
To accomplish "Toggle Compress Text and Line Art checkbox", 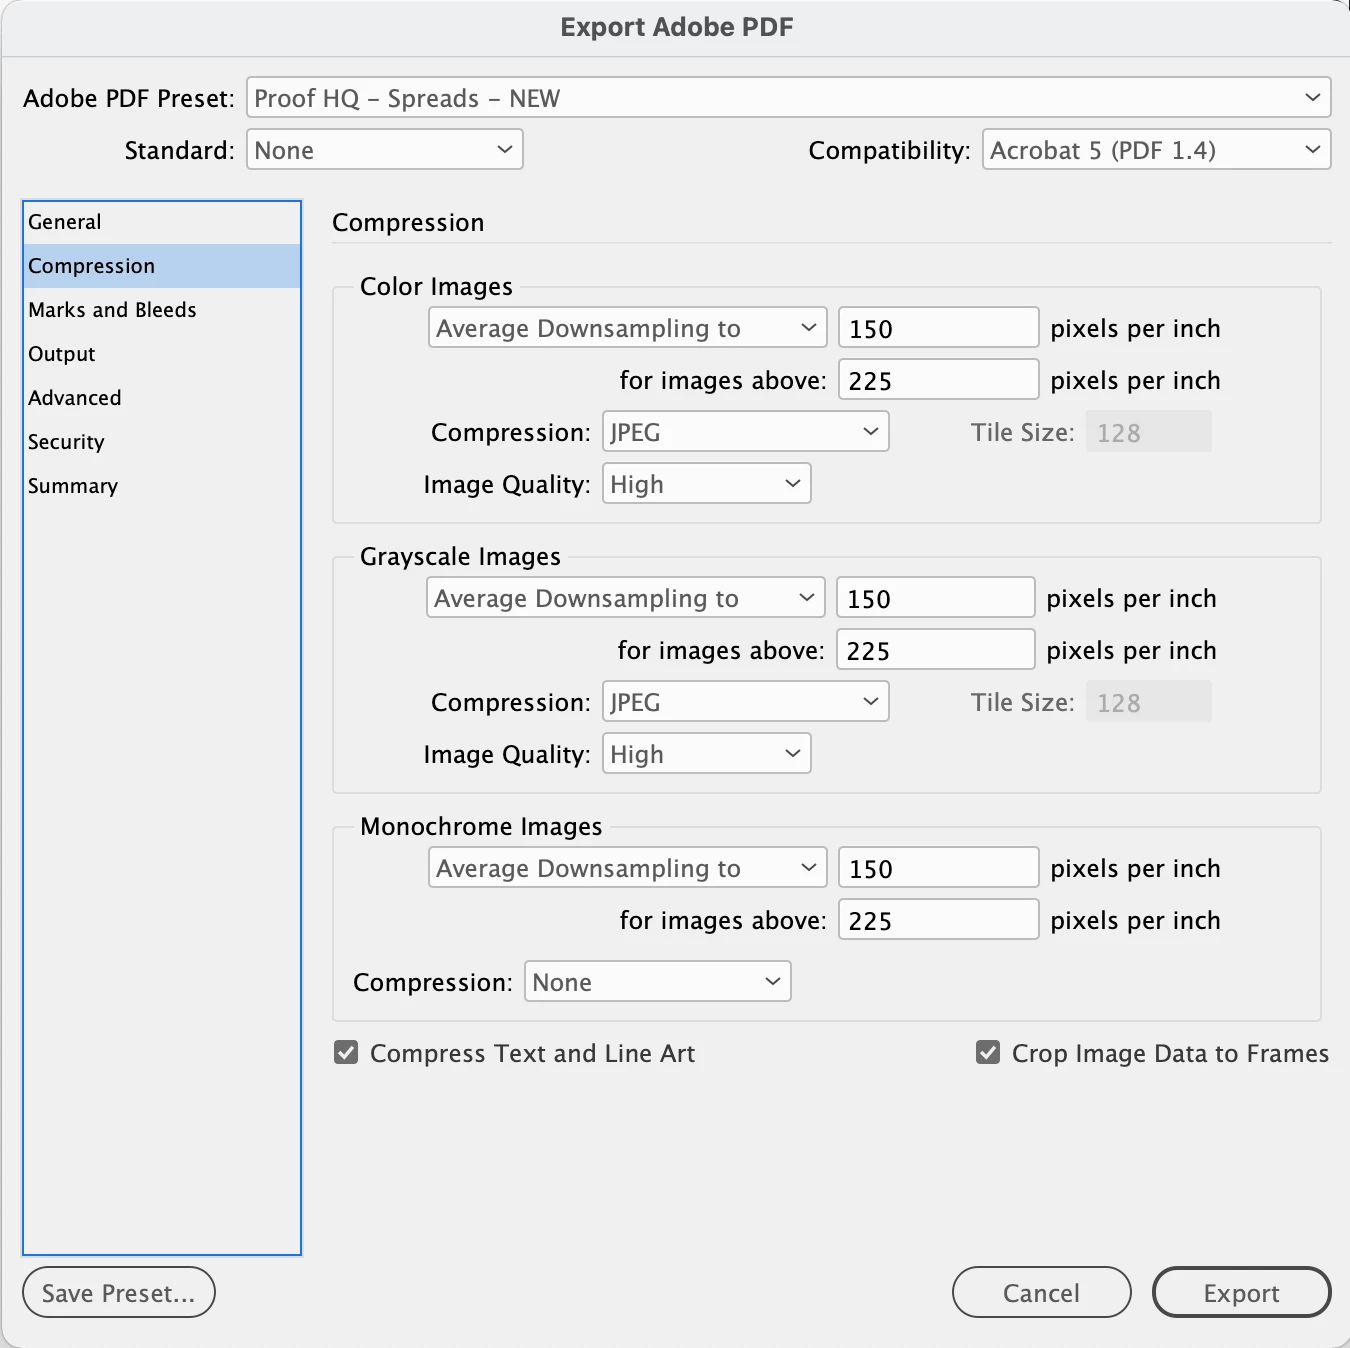I will tap(346, 1053).
